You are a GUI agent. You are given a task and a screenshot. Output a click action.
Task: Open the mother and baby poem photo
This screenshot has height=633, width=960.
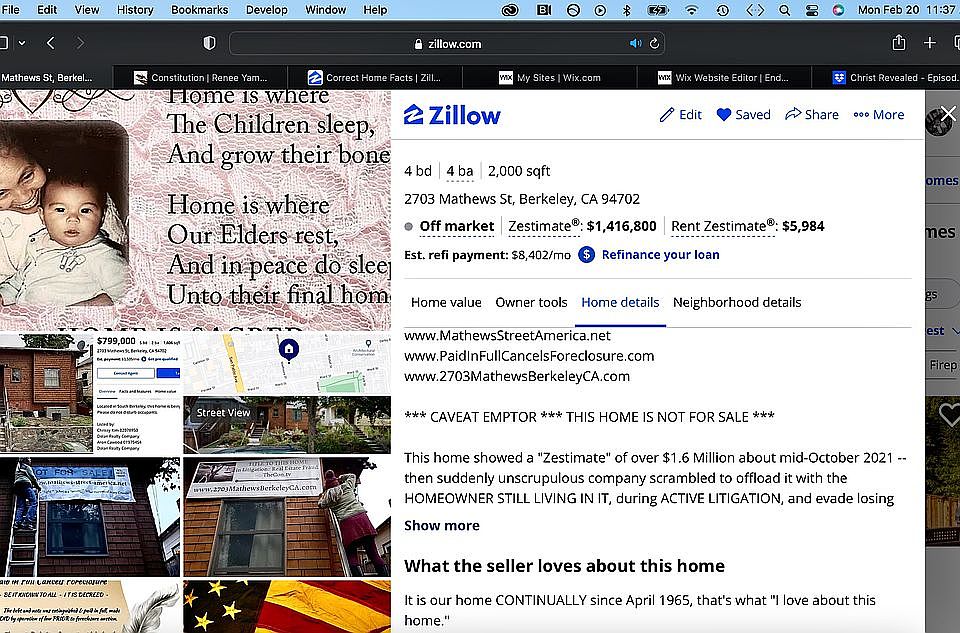click(195, 209)
